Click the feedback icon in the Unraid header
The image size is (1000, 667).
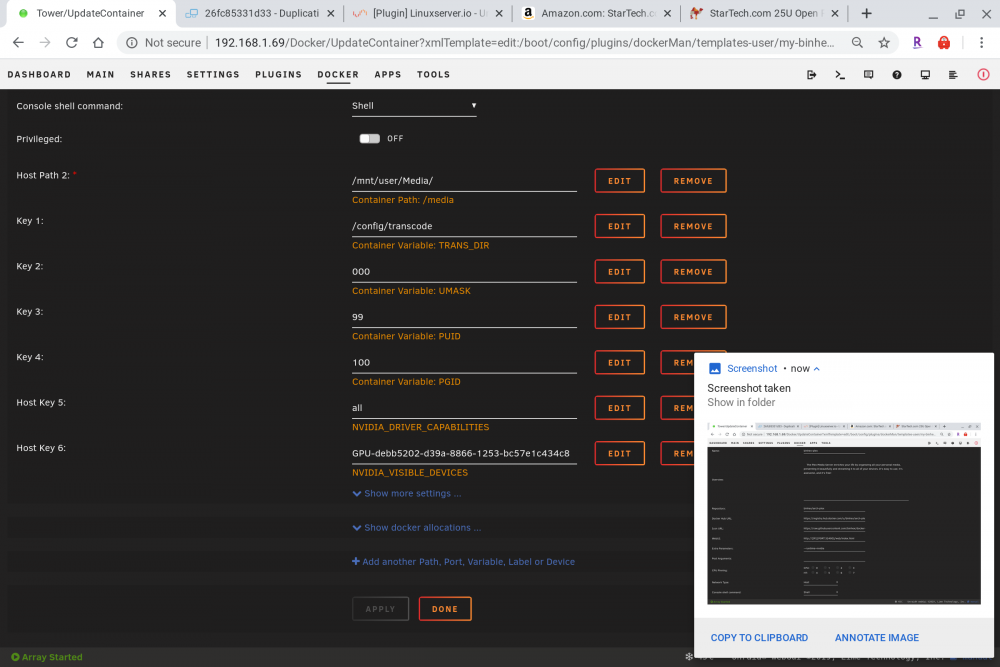869,75
